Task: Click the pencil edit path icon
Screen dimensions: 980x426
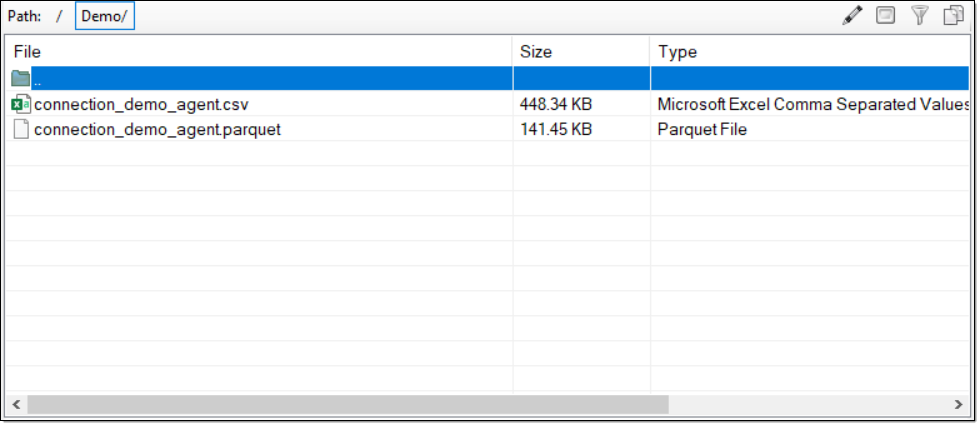Action: (x=852, y=16)
